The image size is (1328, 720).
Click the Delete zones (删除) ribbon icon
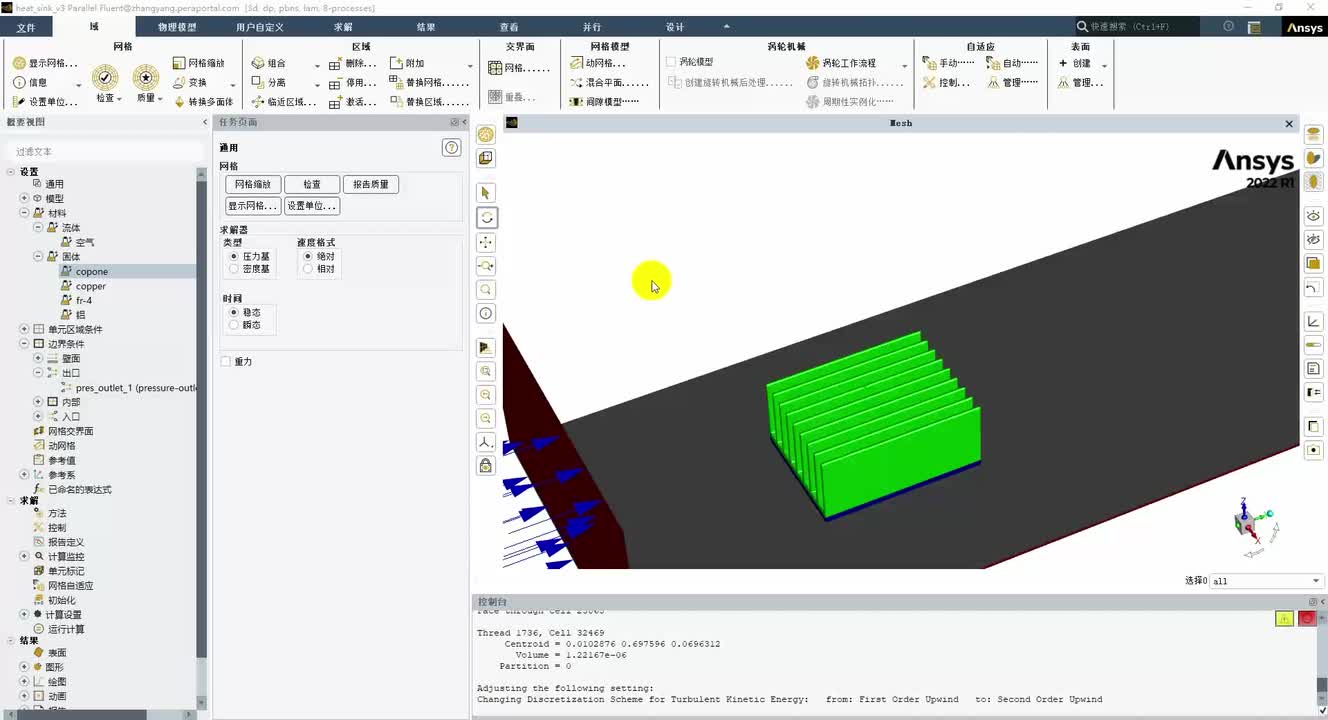click(x=353, y=63)
